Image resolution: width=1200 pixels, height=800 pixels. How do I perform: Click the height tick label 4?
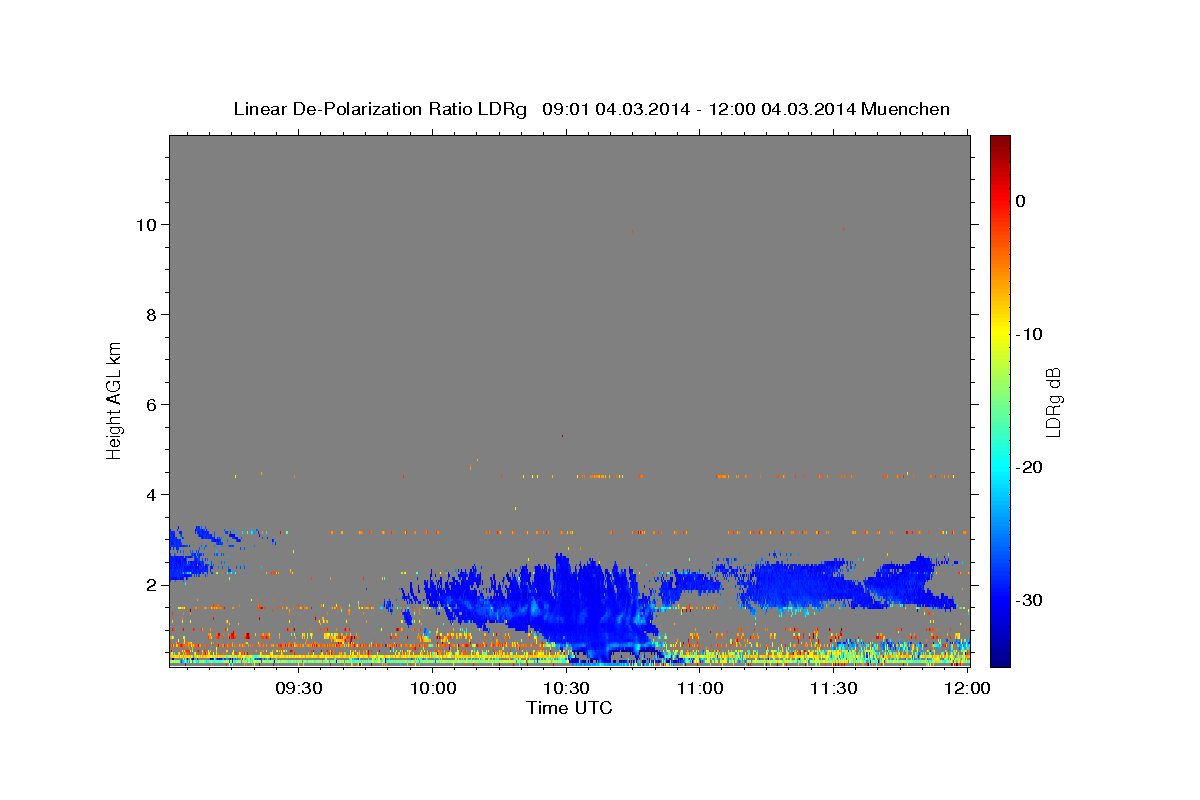[x=152, y=495]
